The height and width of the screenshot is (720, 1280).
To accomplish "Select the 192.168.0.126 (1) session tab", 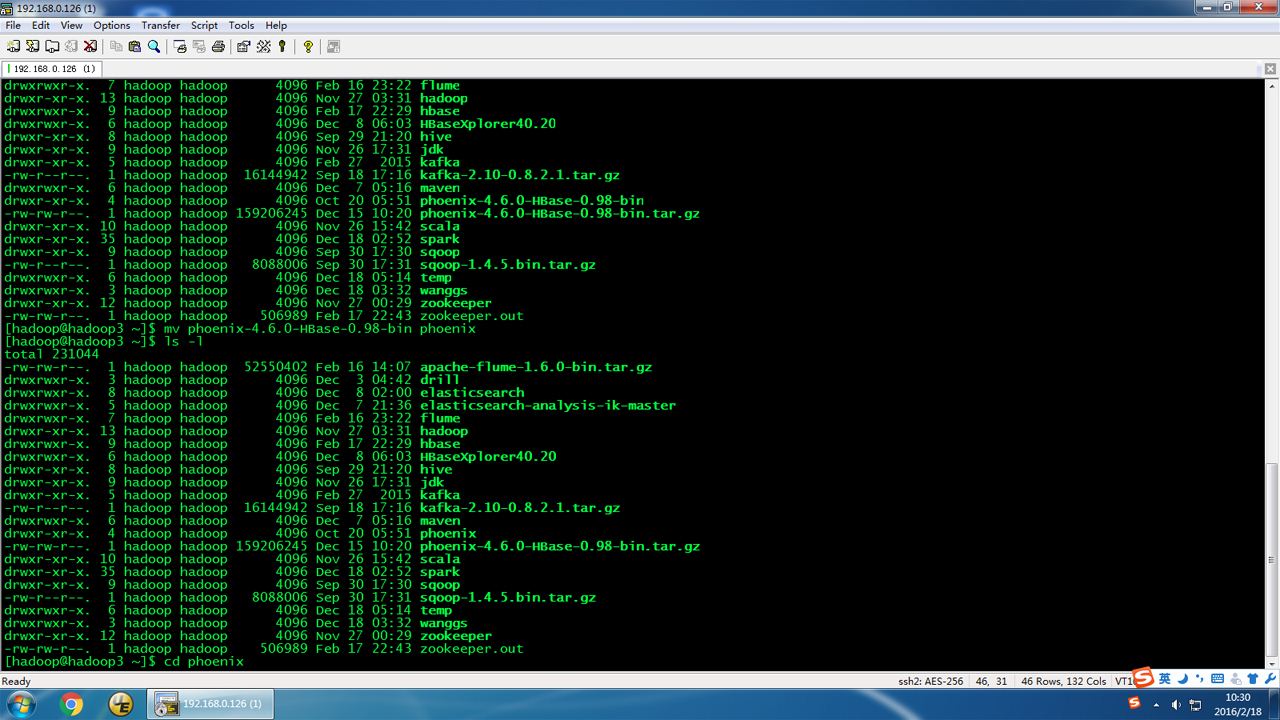I will coord(52,69).
